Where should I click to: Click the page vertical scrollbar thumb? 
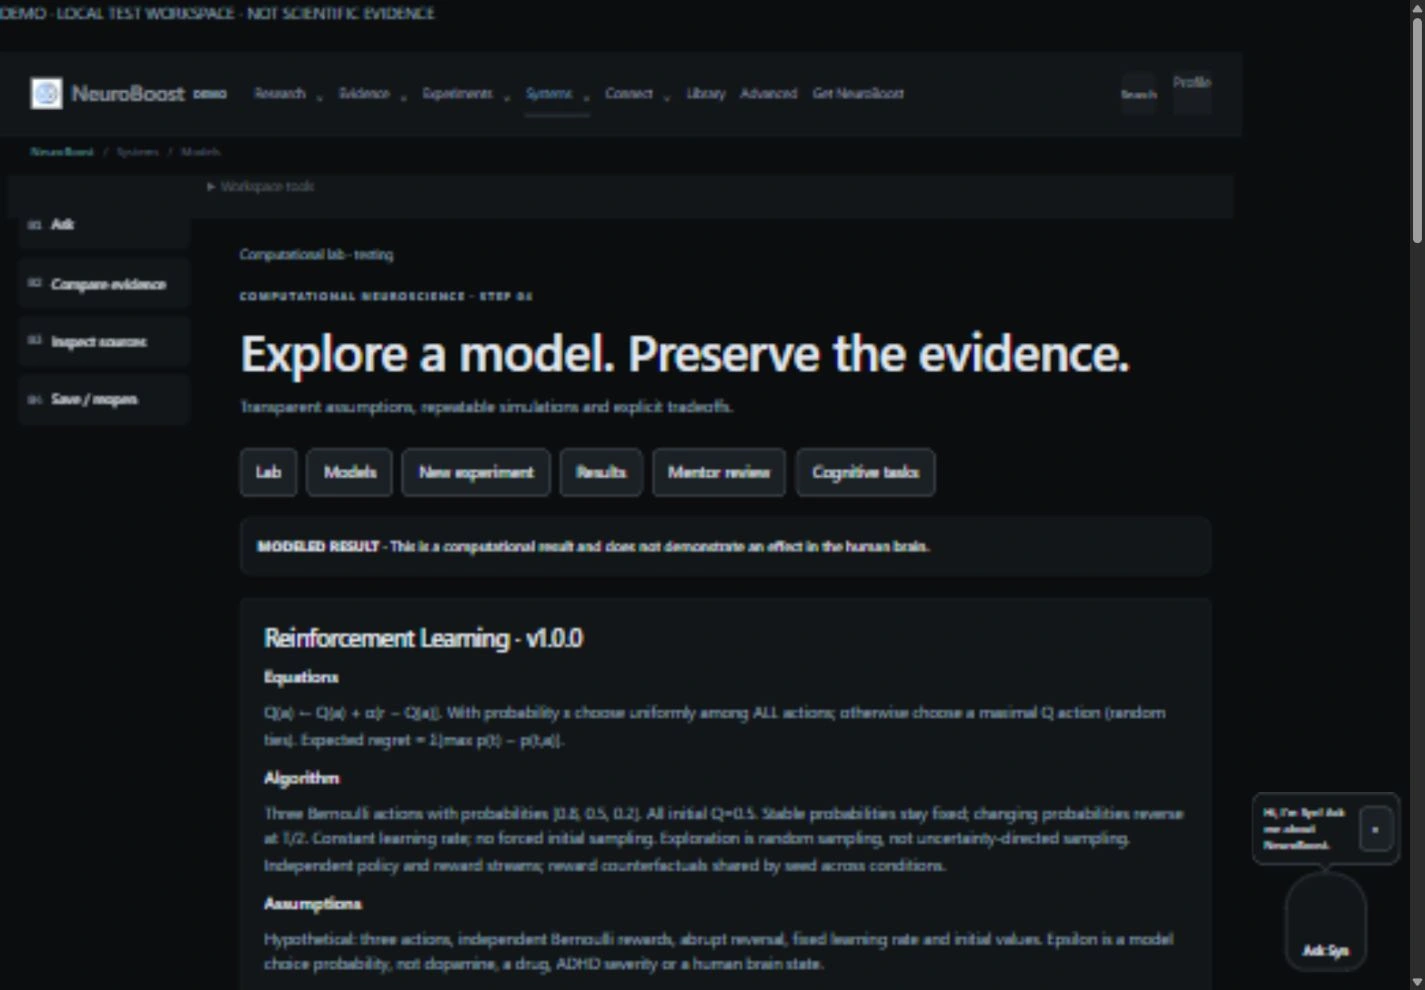tap(1417, 130)
